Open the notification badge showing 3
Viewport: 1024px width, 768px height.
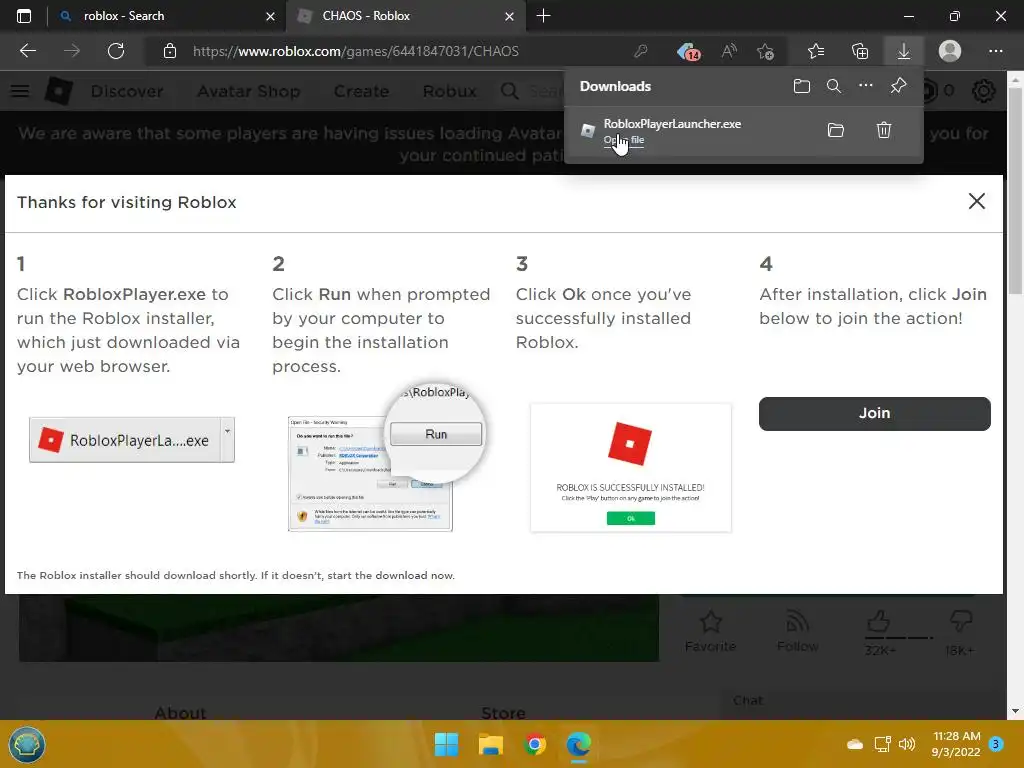[996, 744]
